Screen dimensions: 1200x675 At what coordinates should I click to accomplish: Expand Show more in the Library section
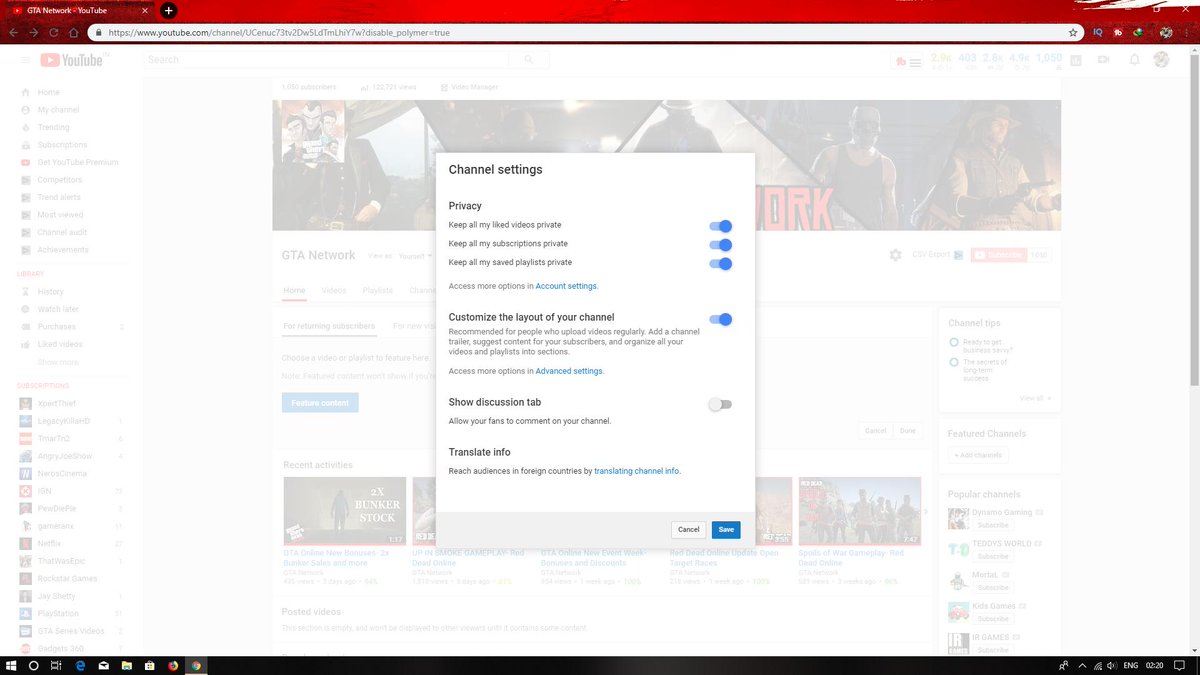coord(58,362)
